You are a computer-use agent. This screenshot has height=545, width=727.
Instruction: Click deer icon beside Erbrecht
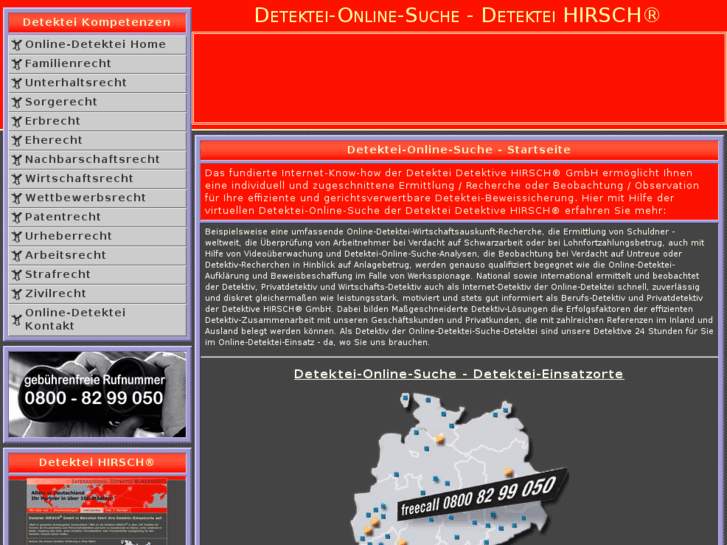(17, 122)
